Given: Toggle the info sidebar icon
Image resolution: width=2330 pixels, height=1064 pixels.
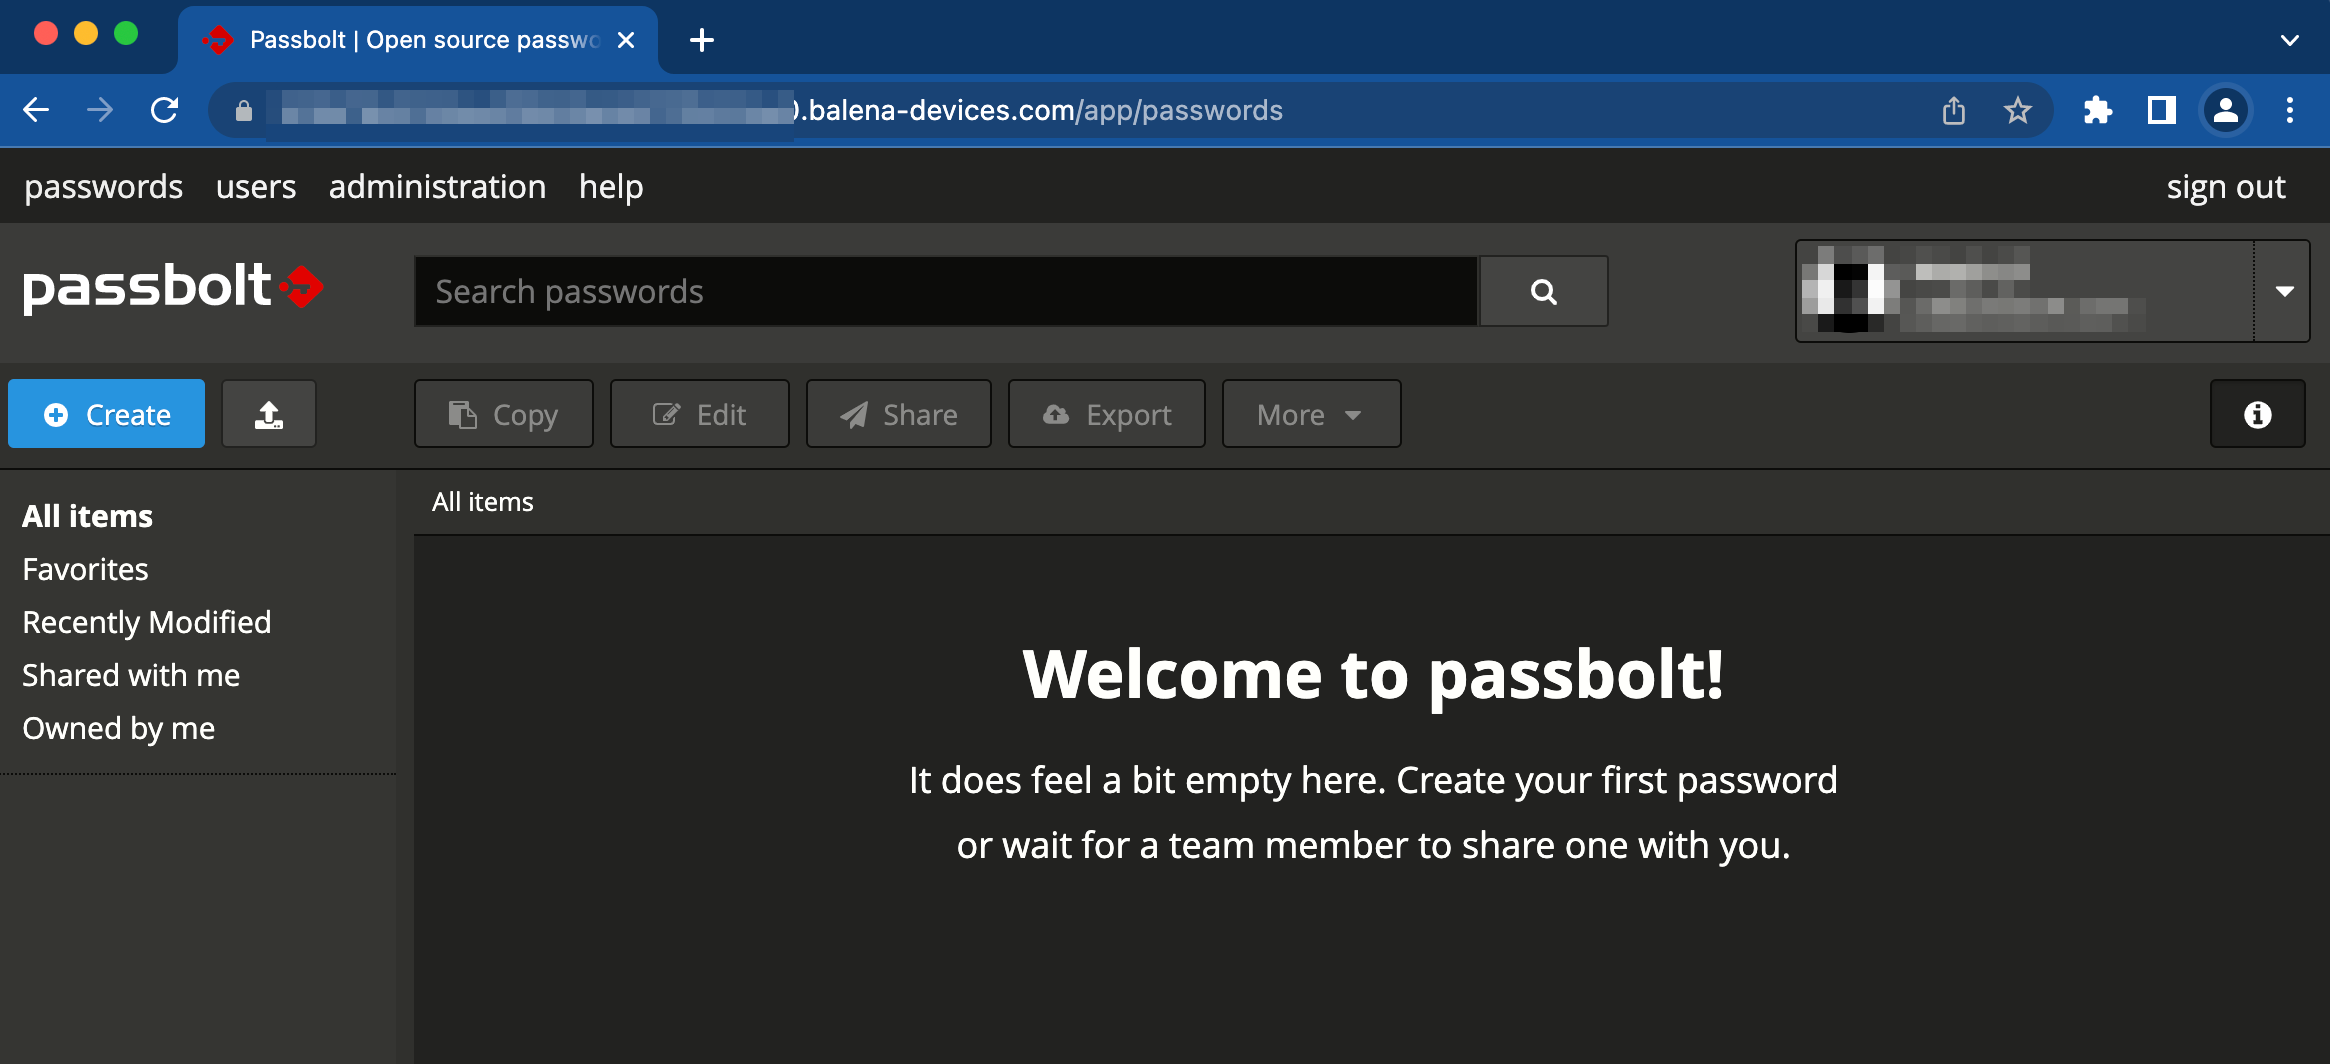Looking at the screenshot, I should point(2258,414).
